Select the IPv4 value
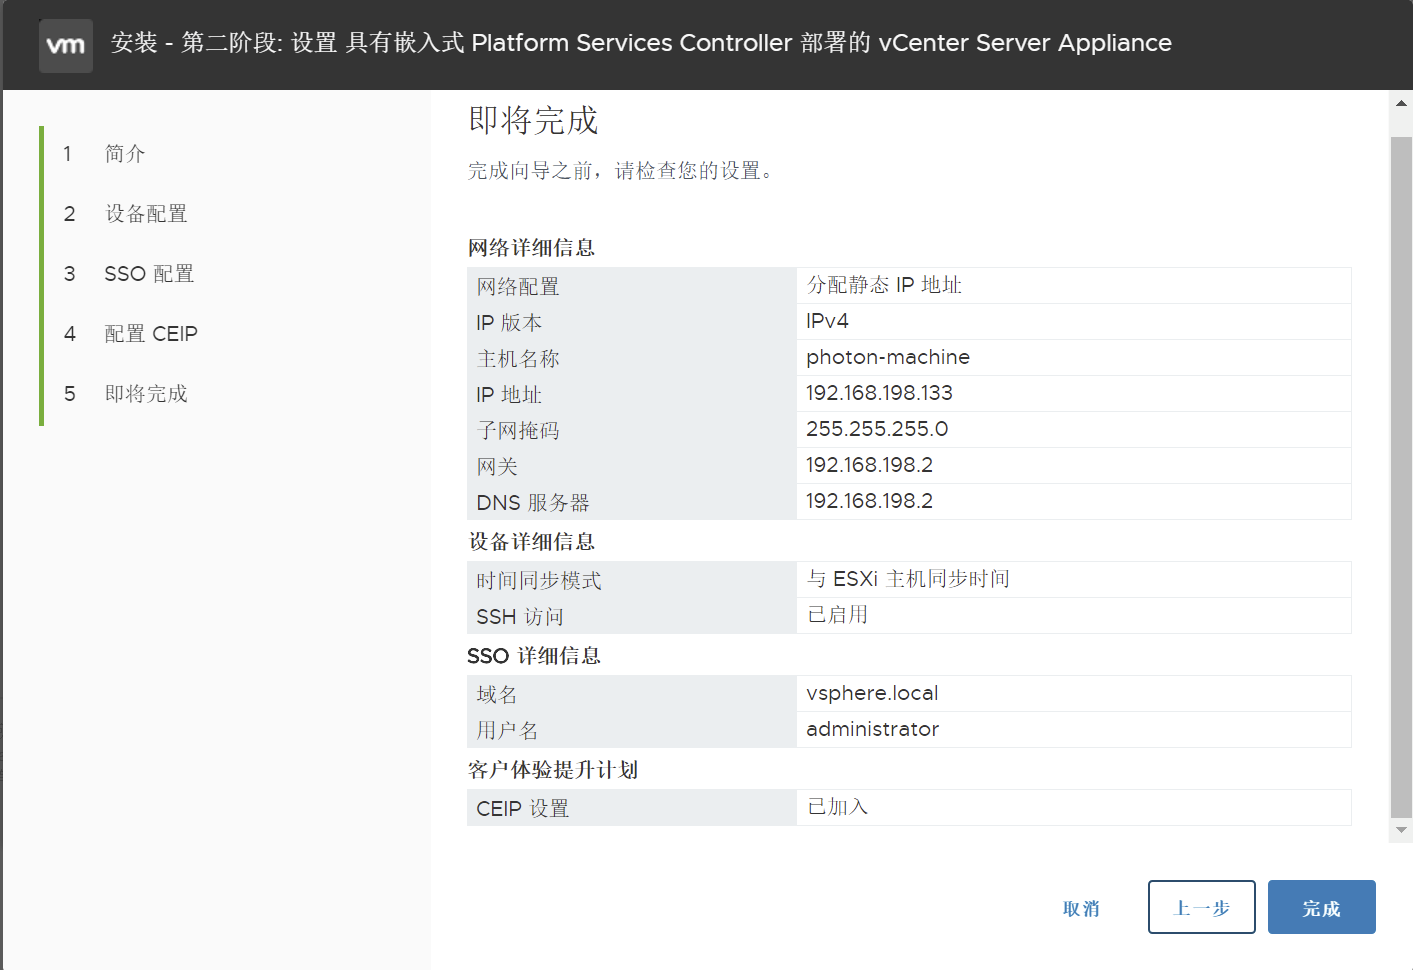 827,321
